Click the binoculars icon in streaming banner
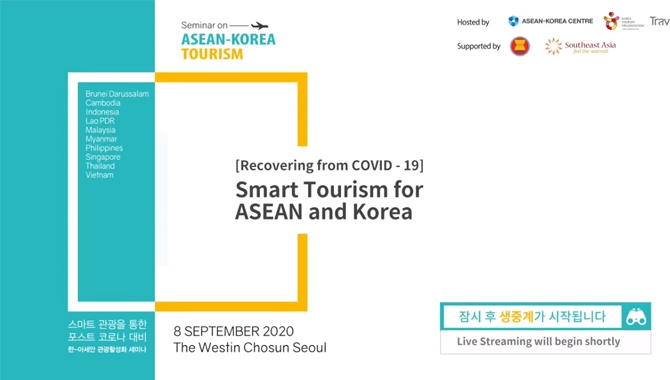Viewport: 670px width, 380px height. pos(636,317)
